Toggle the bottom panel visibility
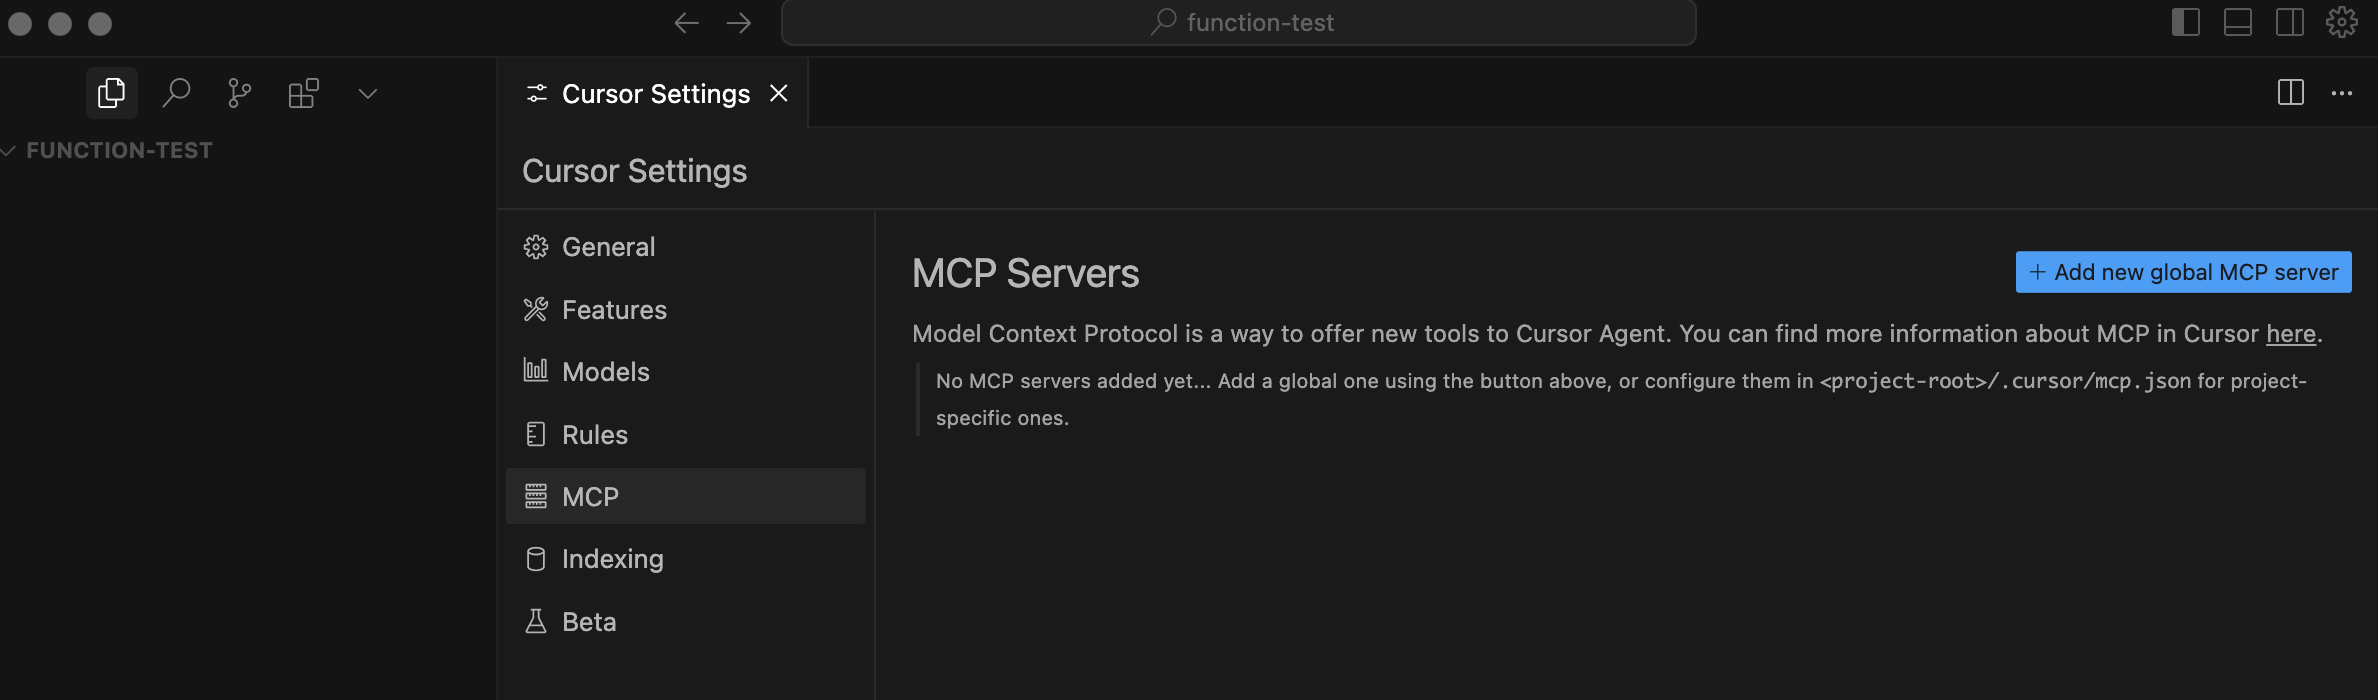Viewport: 2378px width, 700px height. (2238, 22)
